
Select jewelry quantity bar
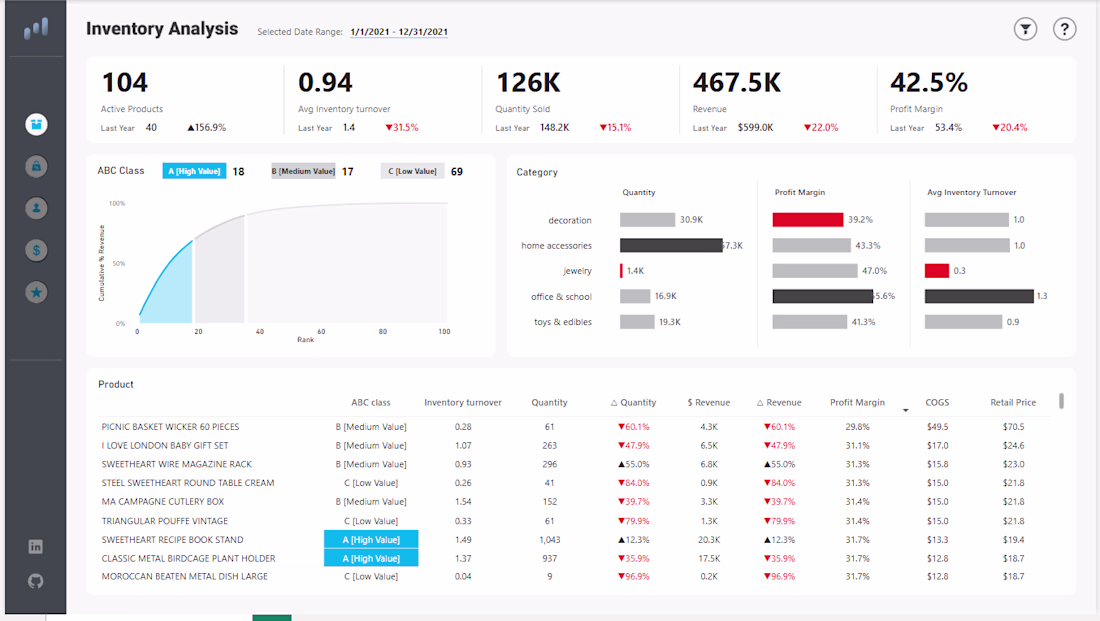coord(622,271)
